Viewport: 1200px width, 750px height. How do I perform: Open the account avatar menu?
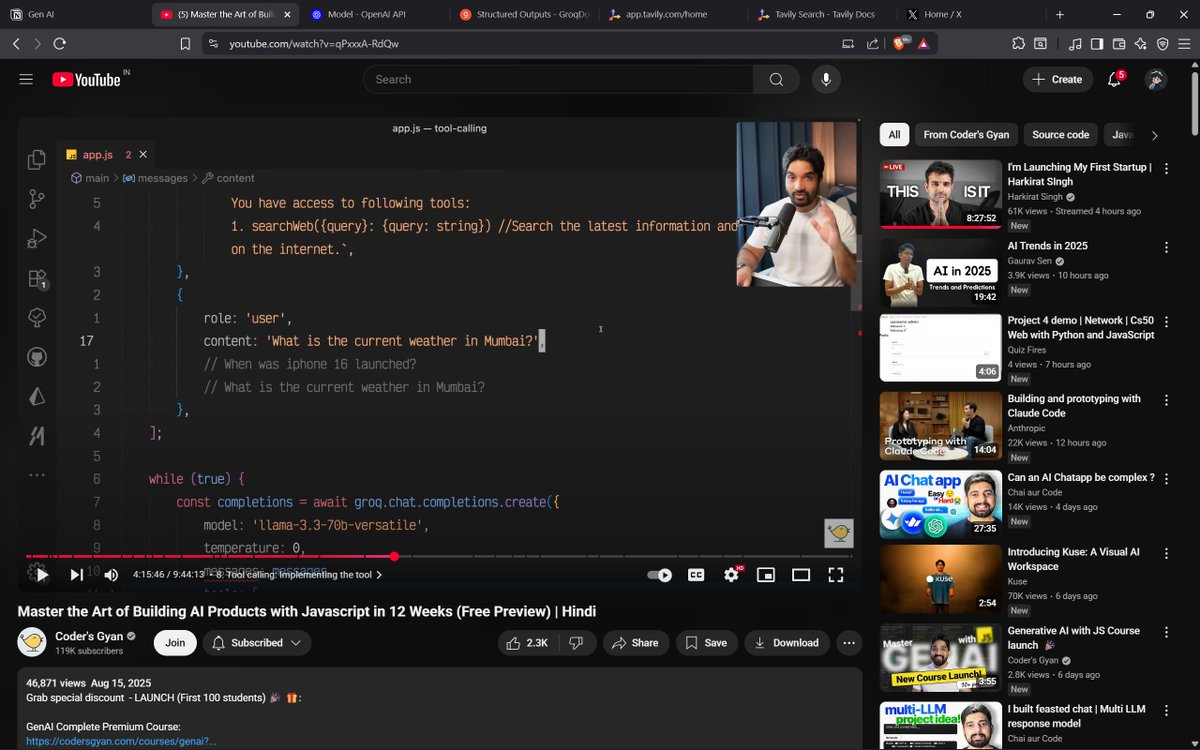(x=1155, y=79)
